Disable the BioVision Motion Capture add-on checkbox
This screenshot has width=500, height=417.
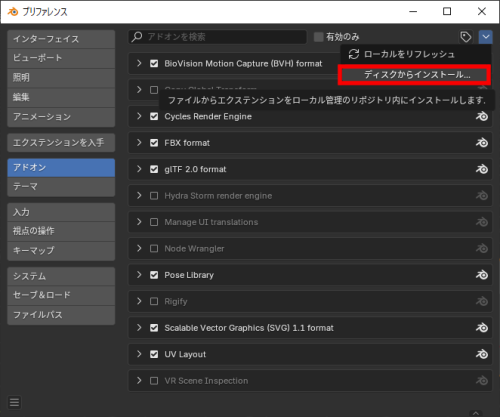pyautogui.click(x=154, y=63)
